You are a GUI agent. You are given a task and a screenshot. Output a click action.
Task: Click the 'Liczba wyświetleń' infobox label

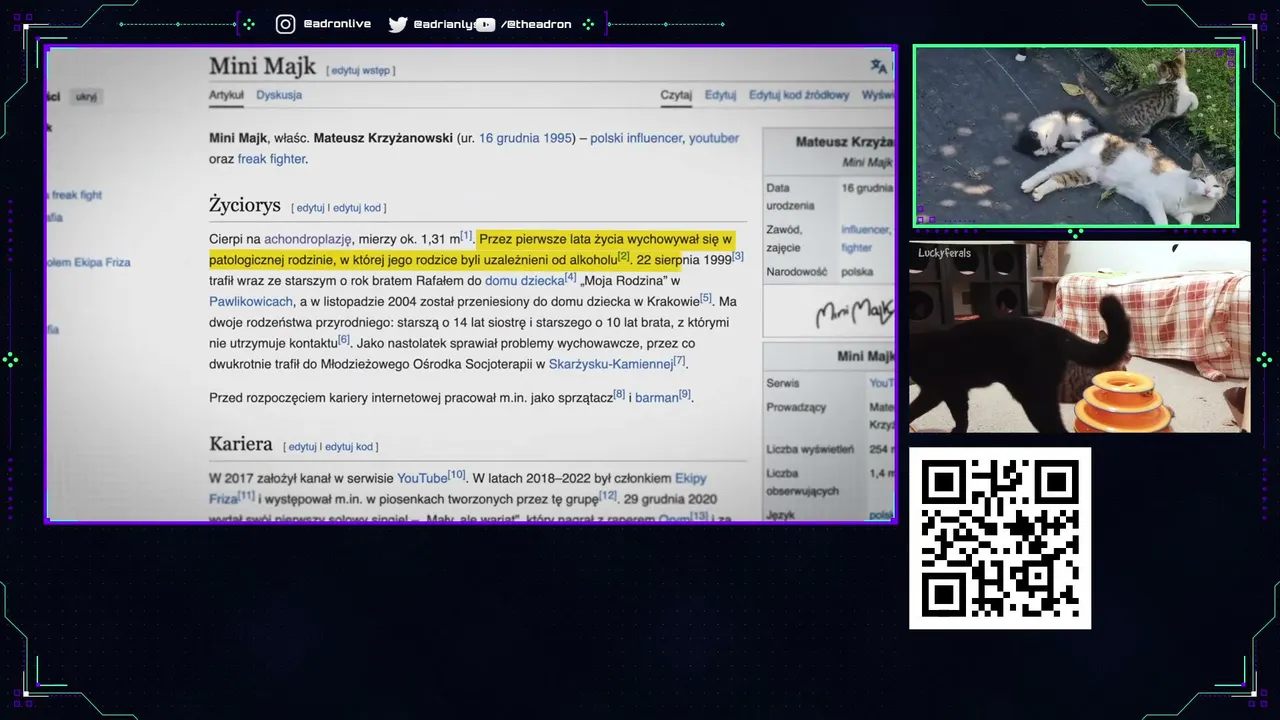tap(810, 450)
